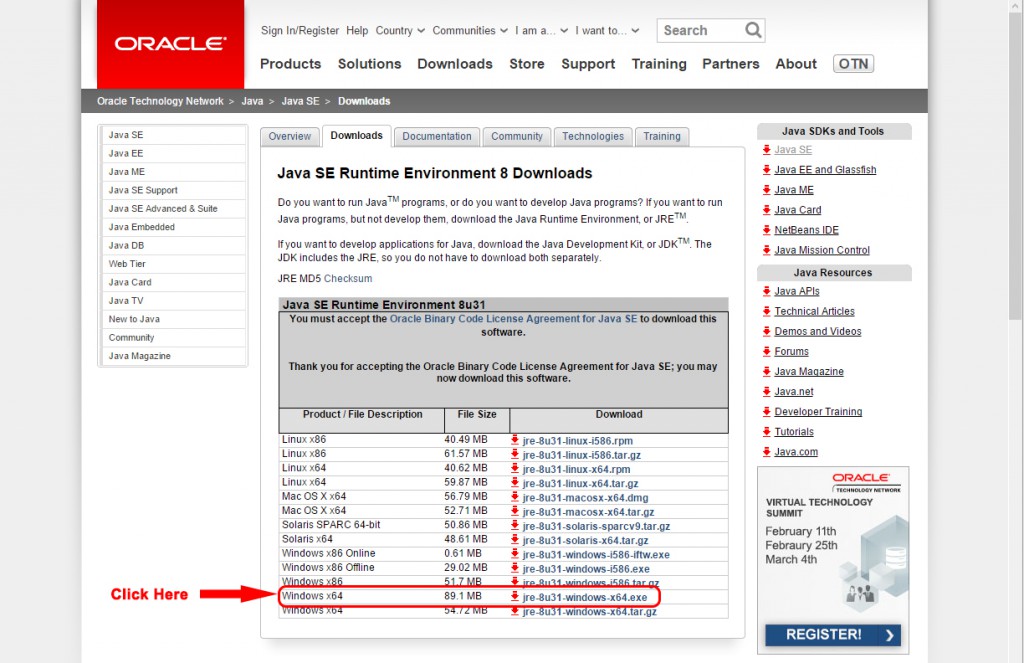Open About in the main navigation
This screenshot has width=1024, height=663.
click(x=796, y=64)
